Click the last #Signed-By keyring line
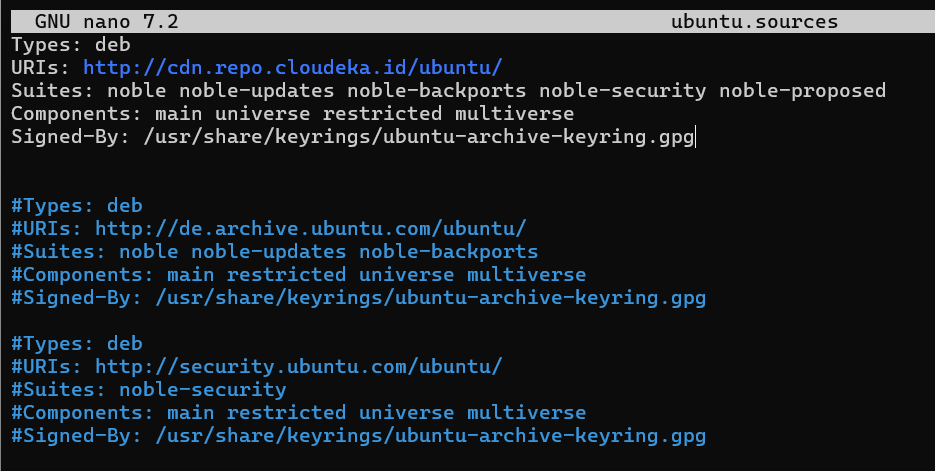 pos(358,435)
